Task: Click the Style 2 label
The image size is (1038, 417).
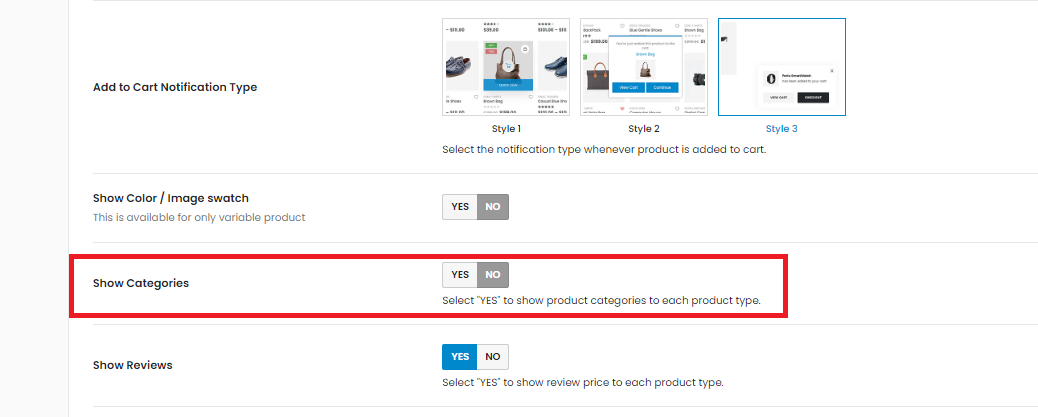Action: coord(644,128)
